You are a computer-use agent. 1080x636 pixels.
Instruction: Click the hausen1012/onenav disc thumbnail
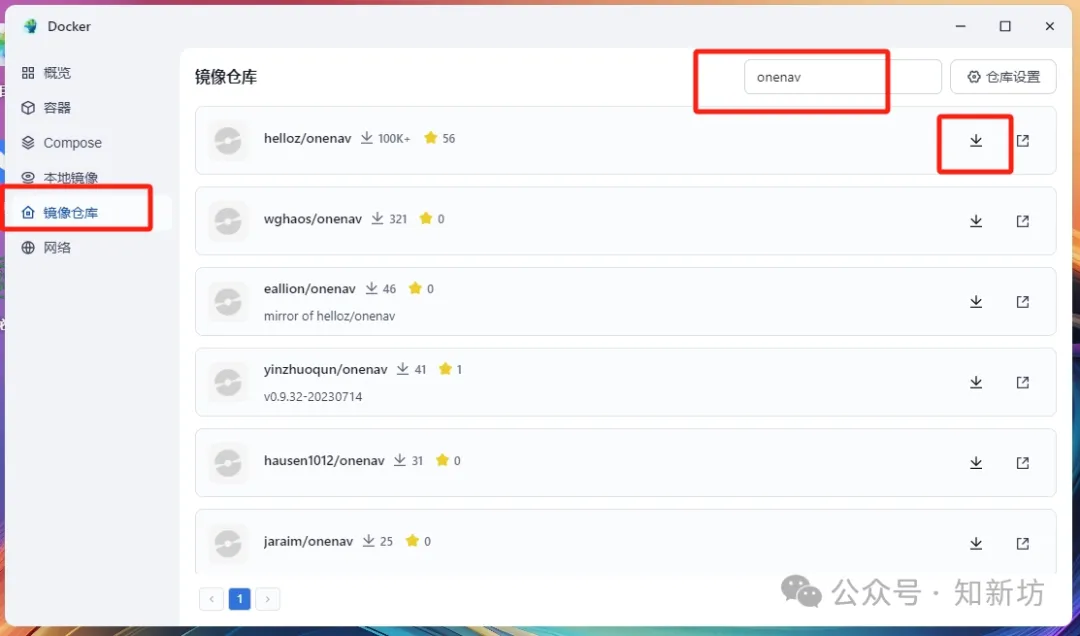[x=228, y=463]
